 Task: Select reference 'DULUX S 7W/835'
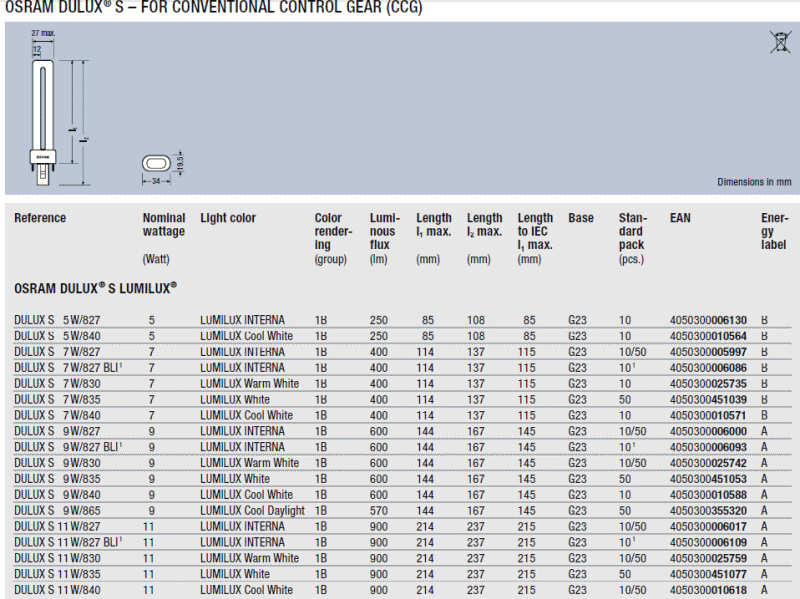coord(57,399)
